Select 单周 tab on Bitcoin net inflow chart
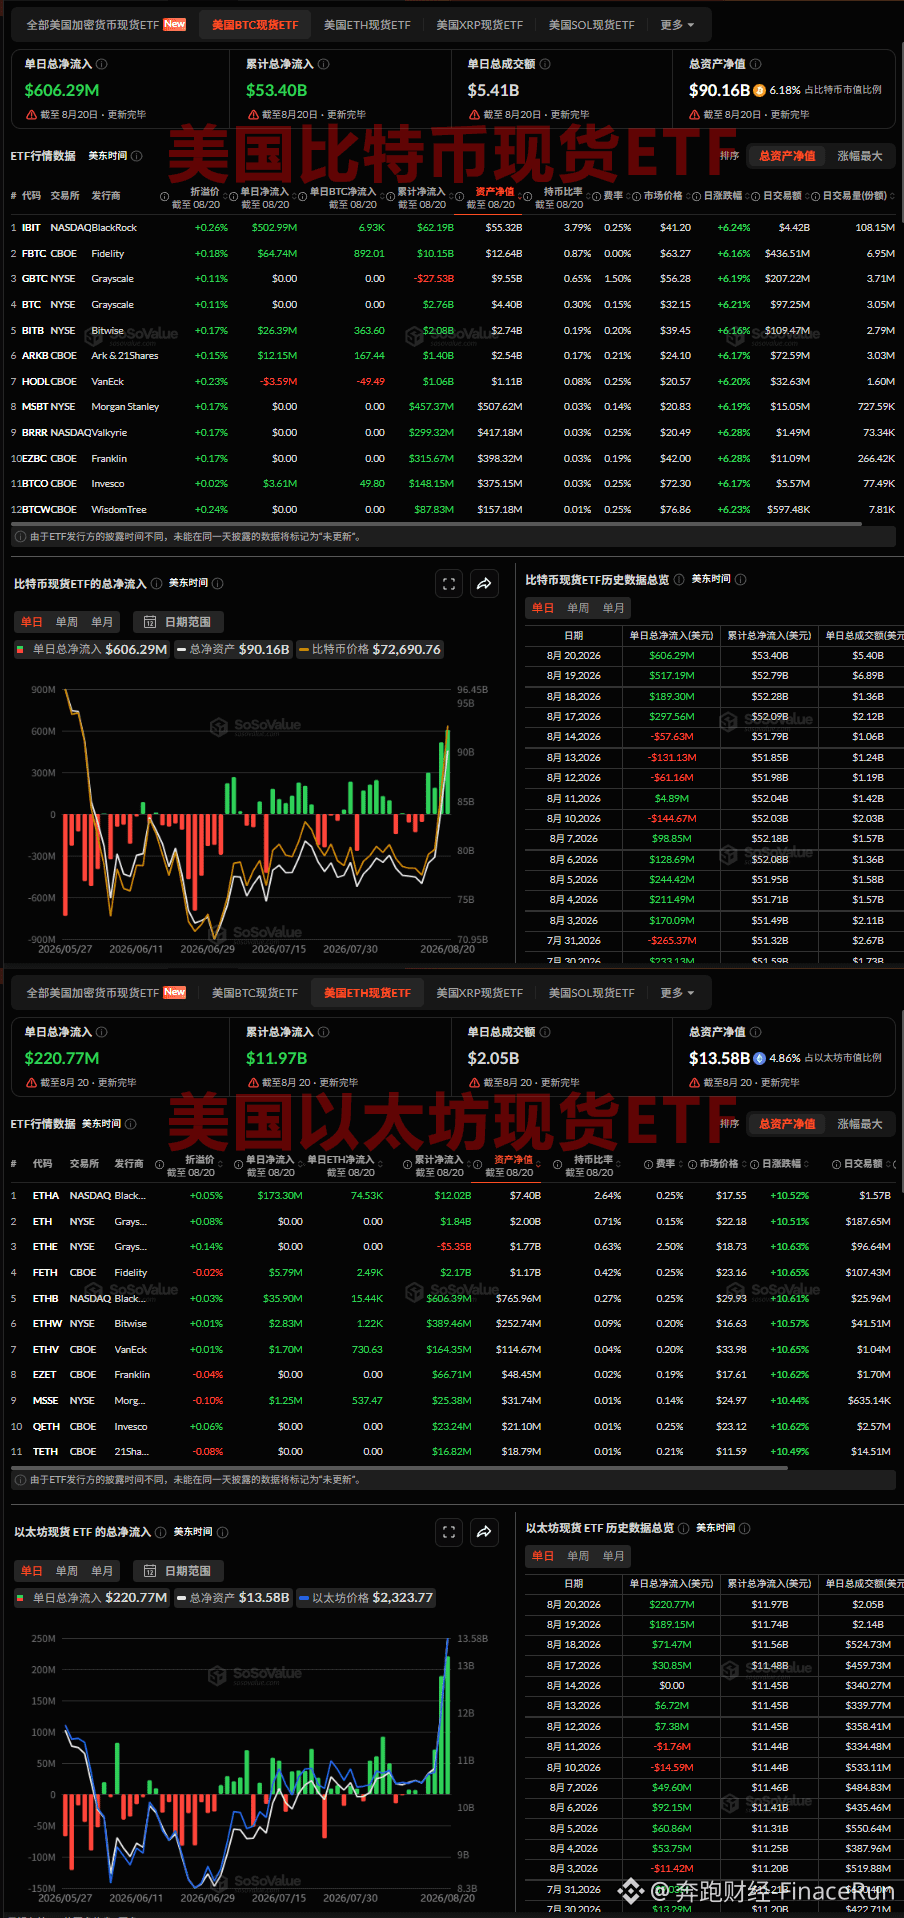 (67, 622)
